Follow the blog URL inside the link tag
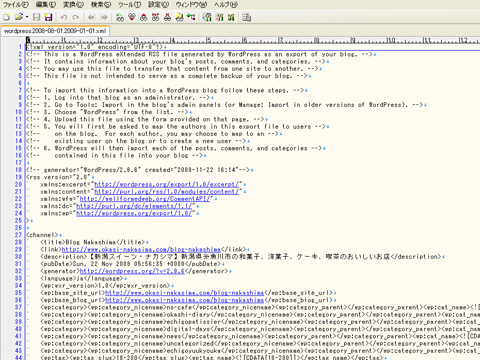The width and height of the screenshot is (480, 360). point(141,250)
